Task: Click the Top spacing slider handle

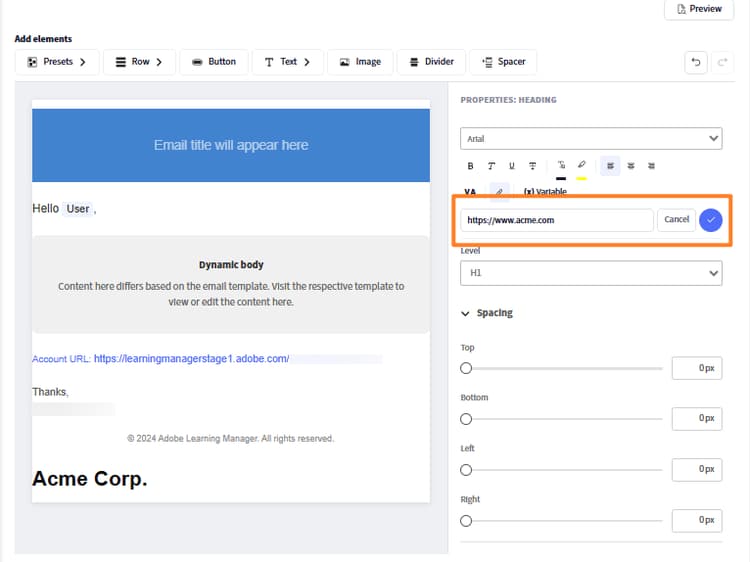Action: 466,368
